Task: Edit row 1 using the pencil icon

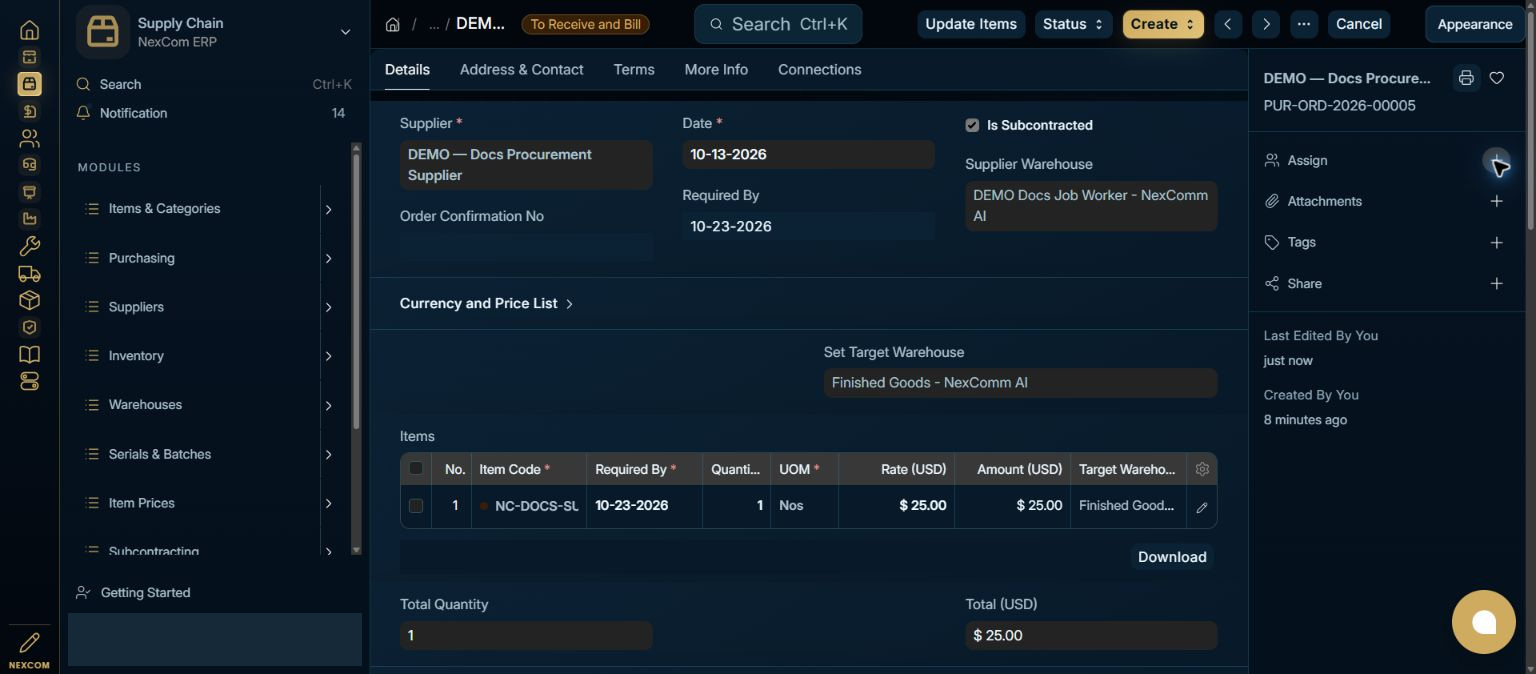Action: 1202,507
